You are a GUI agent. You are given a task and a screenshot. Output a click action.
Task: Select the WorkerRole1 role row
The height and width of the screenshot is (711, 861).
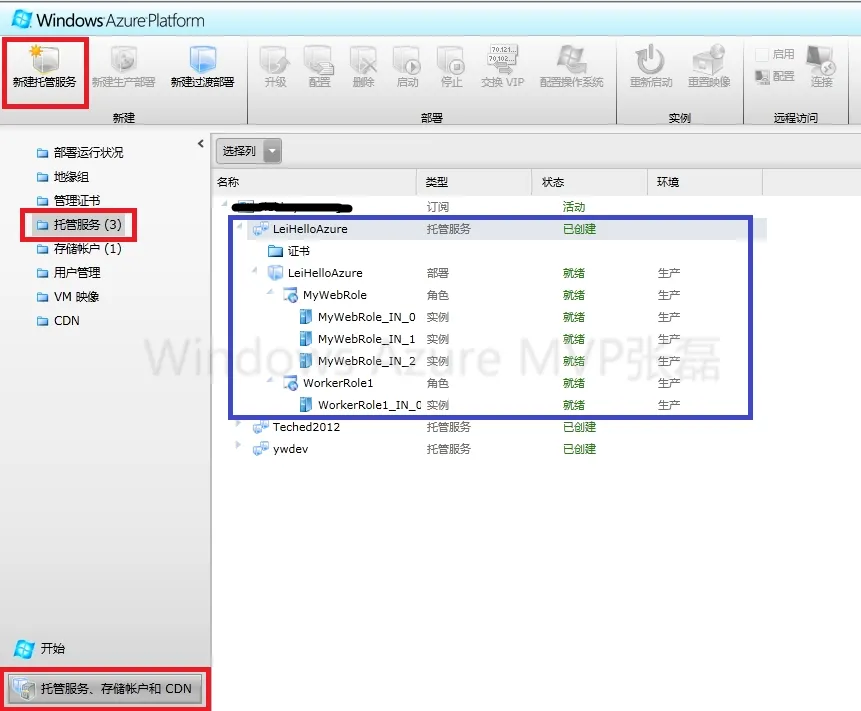coord(490,383)
